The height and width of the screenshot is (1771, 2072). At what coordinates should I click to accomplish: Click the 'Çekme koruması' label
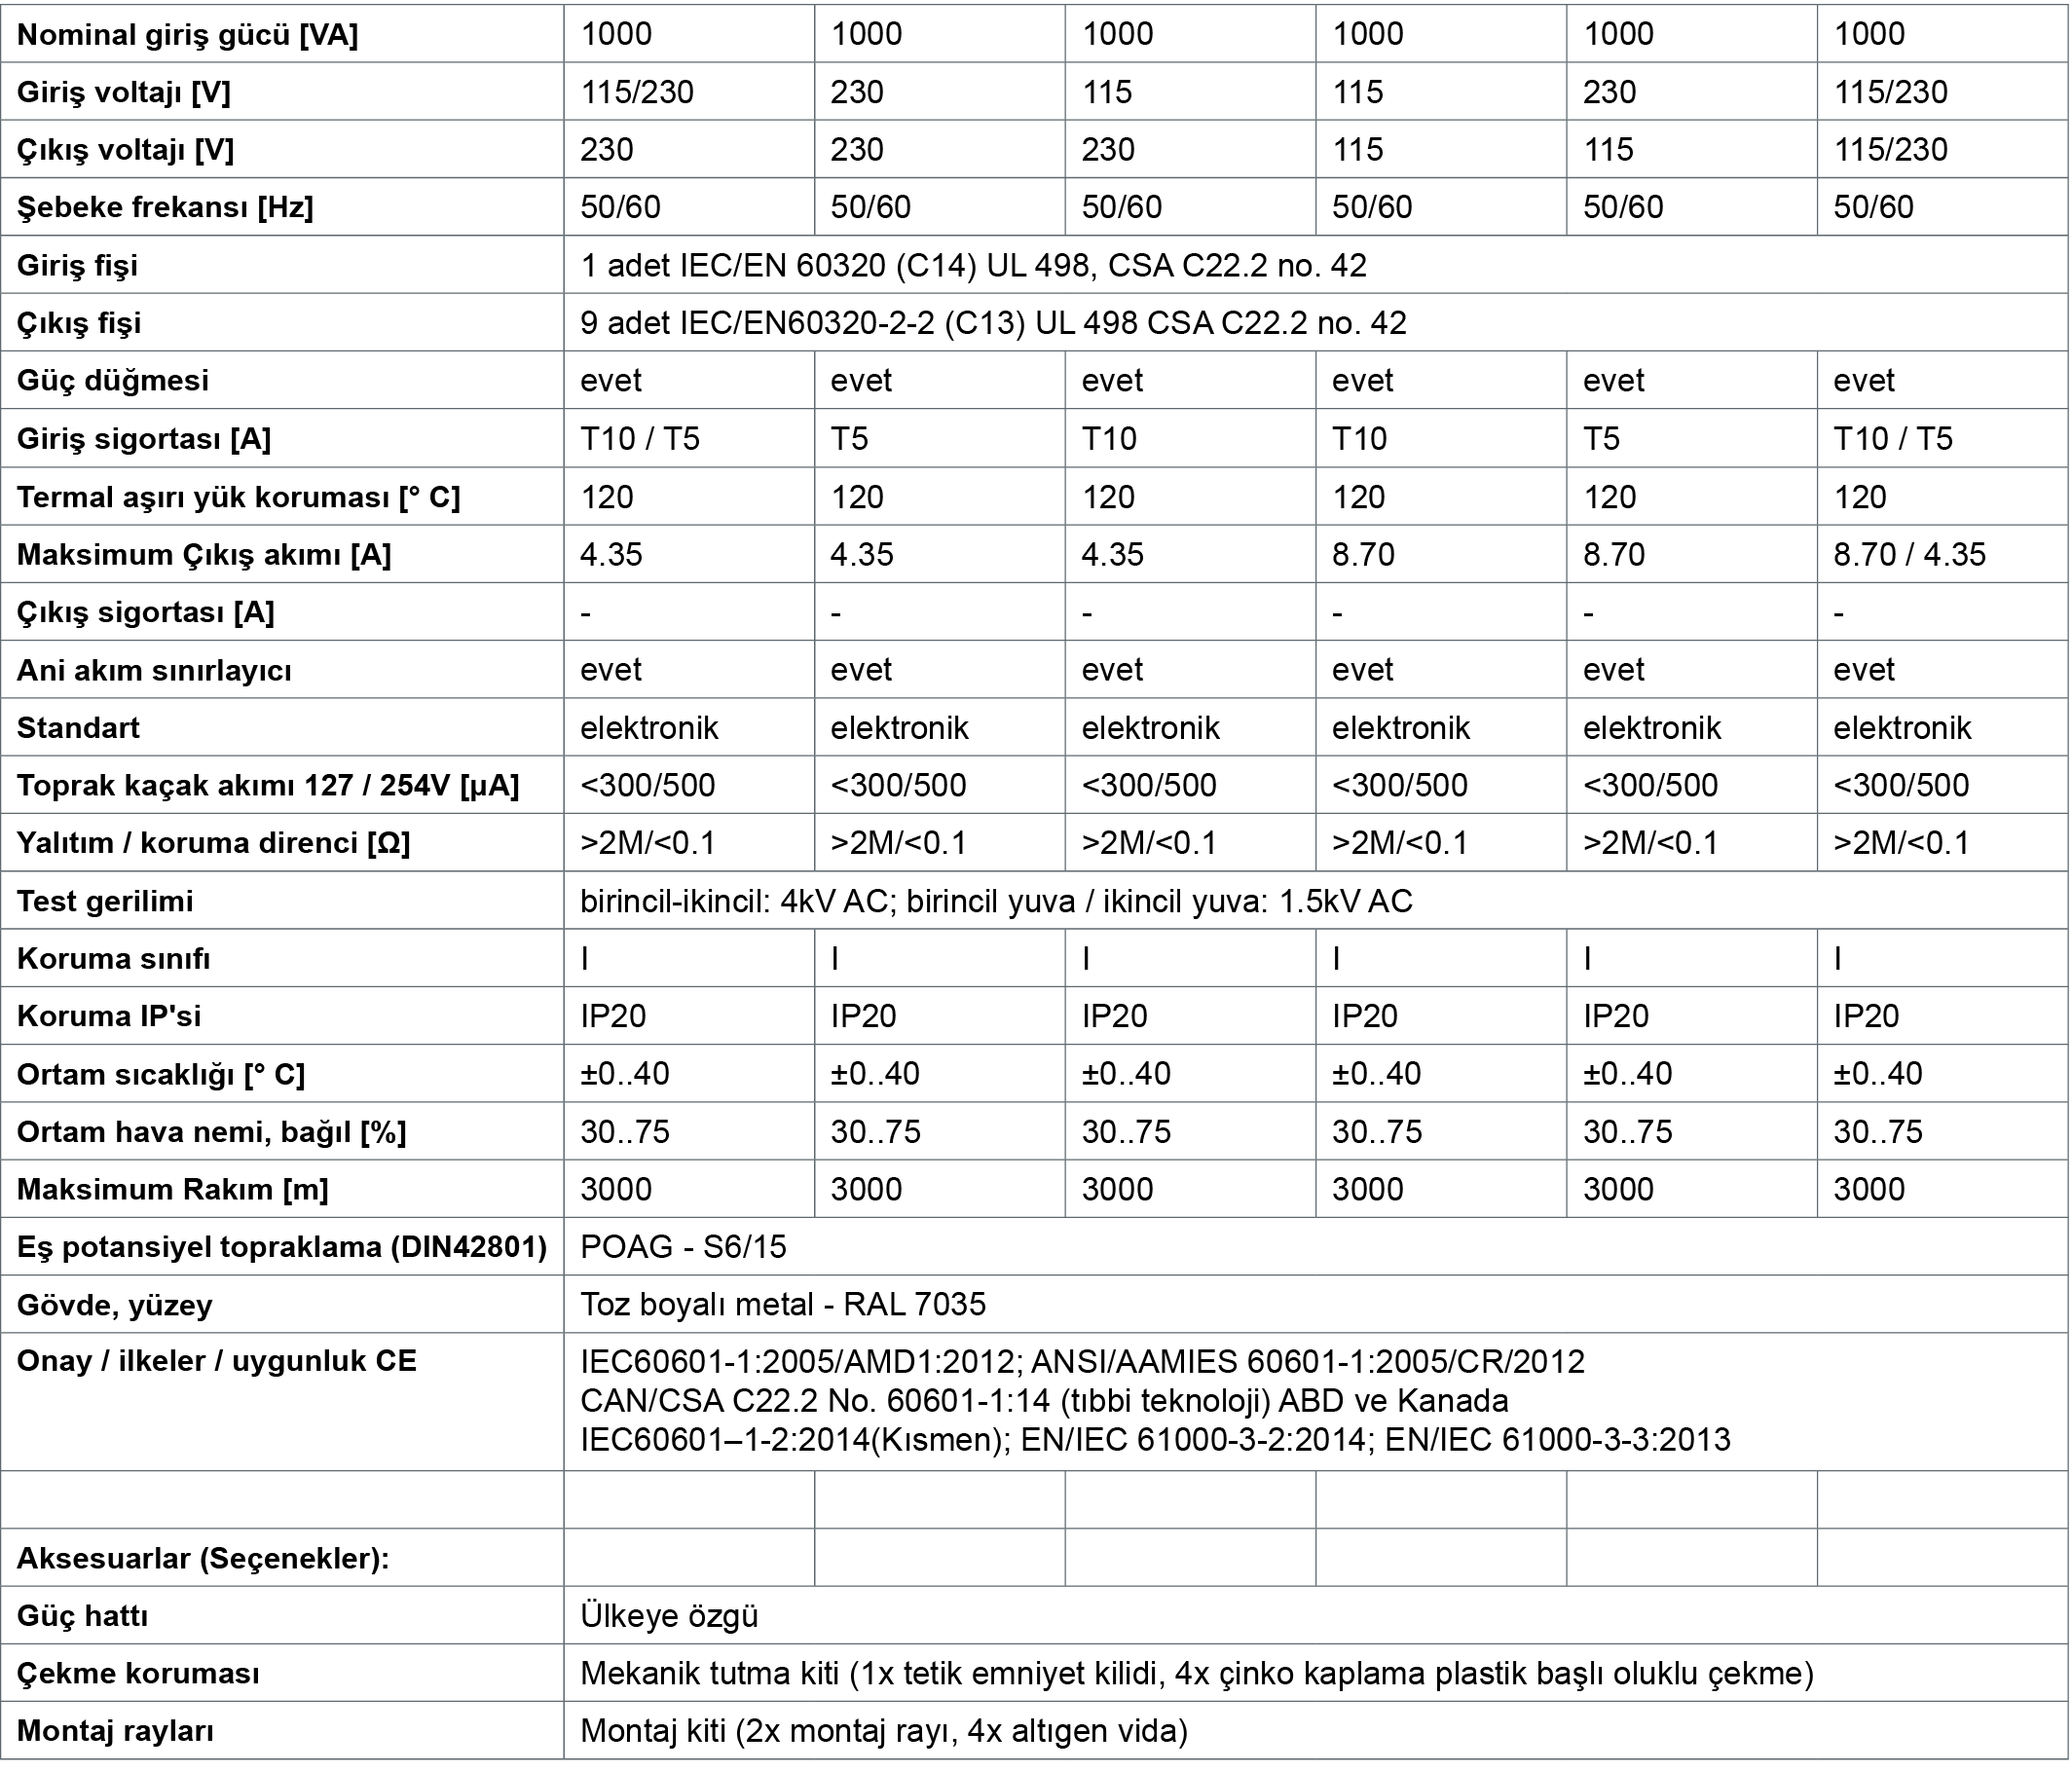[x=138, y=1675]
